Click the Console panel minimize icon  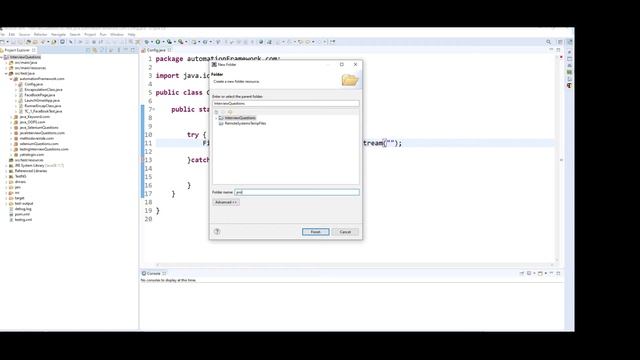tap(551, 273)
